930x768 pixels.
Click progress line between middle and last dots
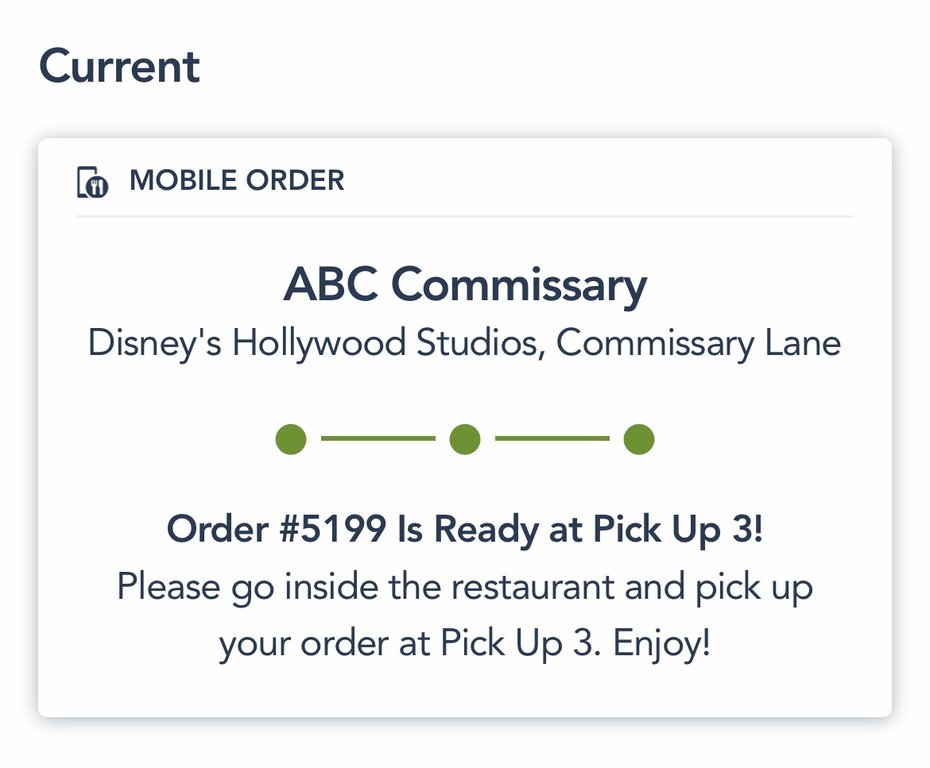click(552, 439)
